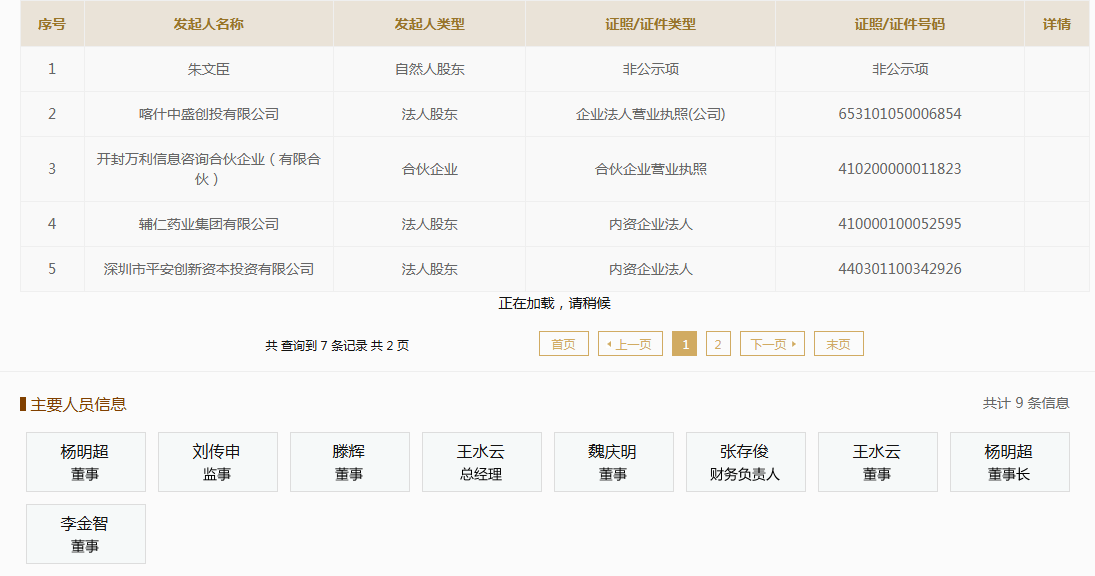Select page 1 in the pagination bar
The width and height of the screenshot is (1095, 576).
(685, 343)
